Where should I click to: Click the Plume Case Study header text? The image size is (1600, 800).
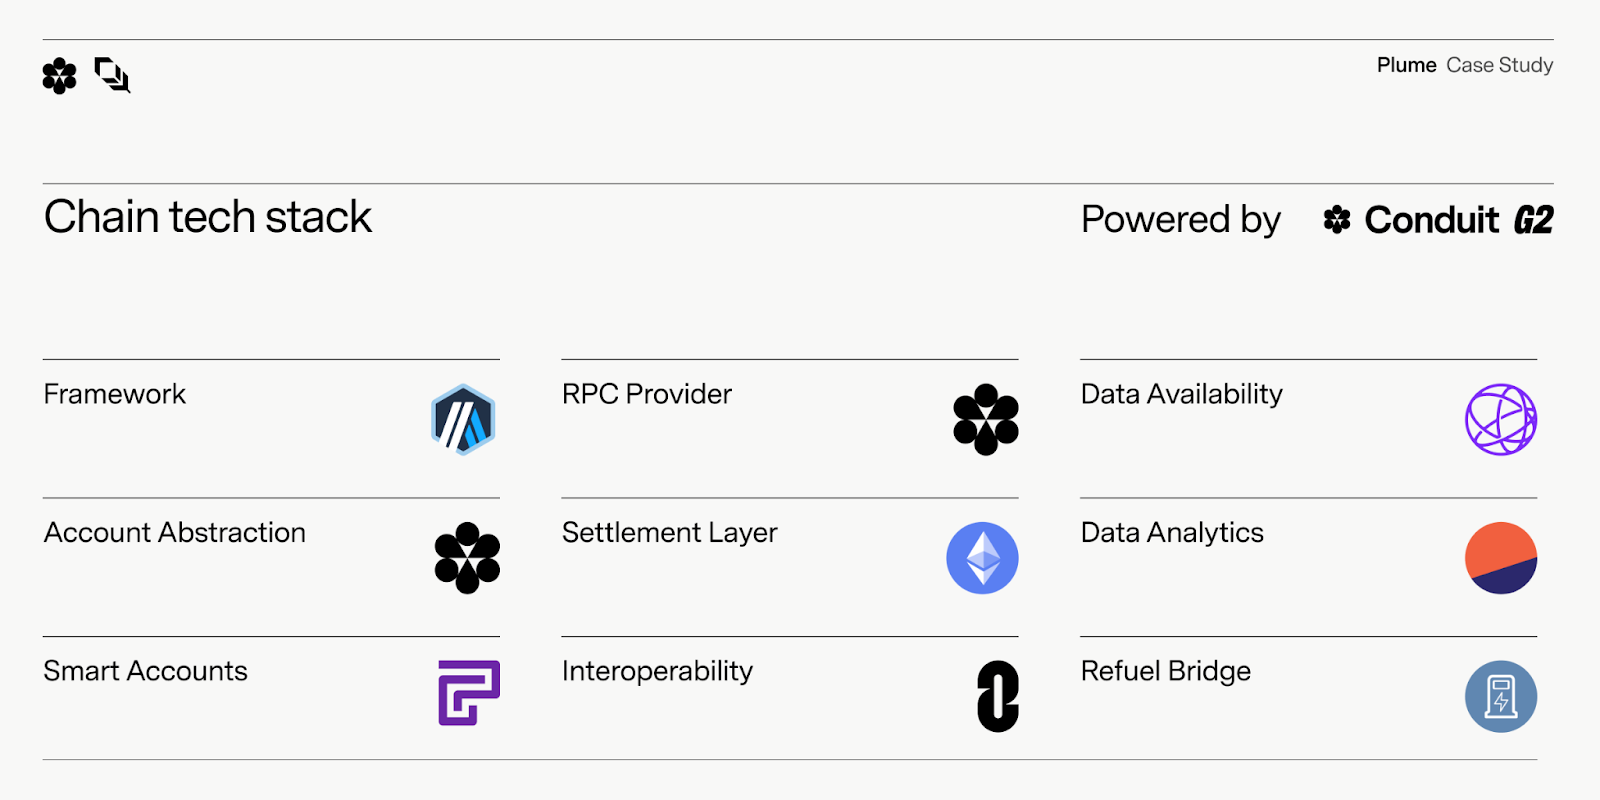pyautogui.click(x=1464, y=65)
